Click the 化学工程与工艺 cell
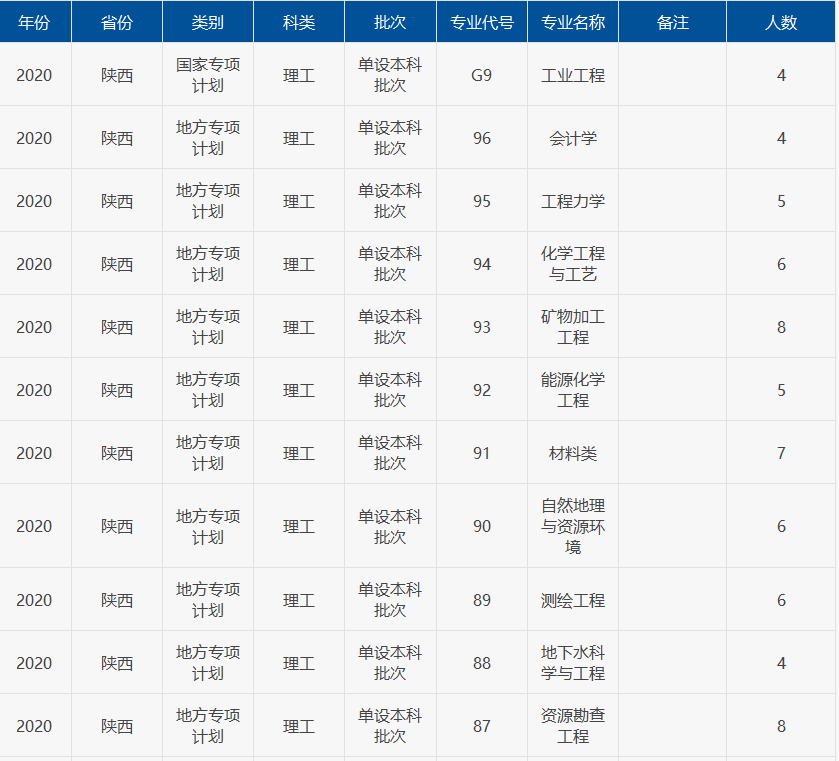Viewport: 839px width, 761px height. (x=573, y=264)
